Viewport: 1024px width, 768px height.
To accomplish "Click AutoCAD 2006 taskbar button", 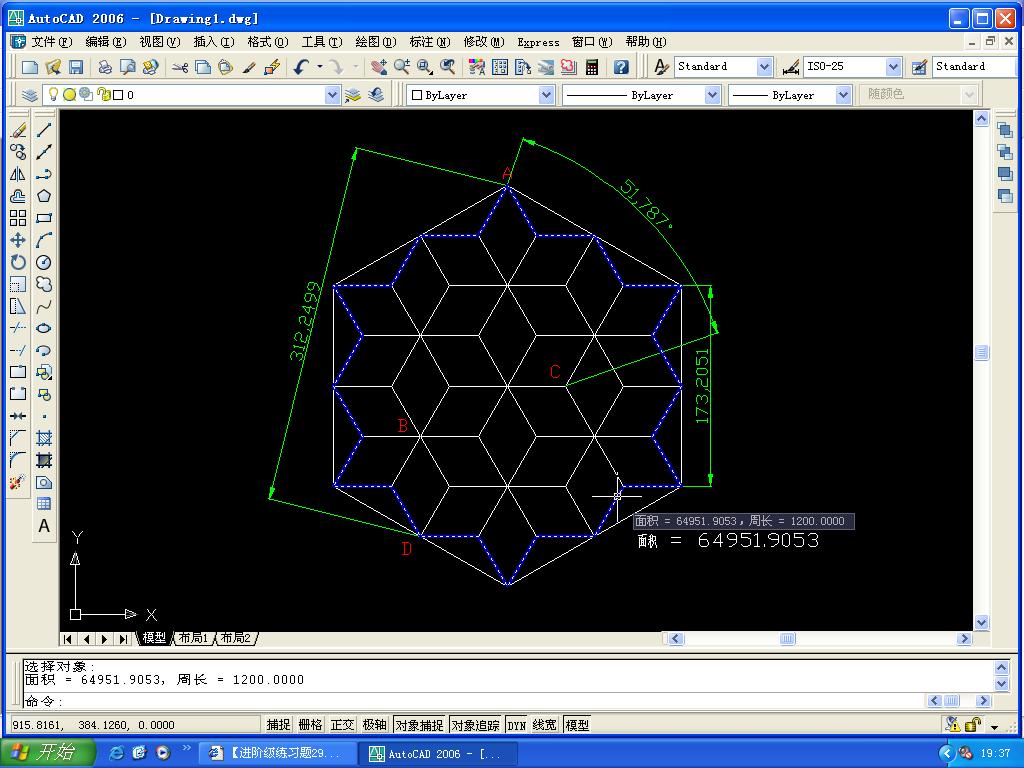I will (x=438, y=754).
